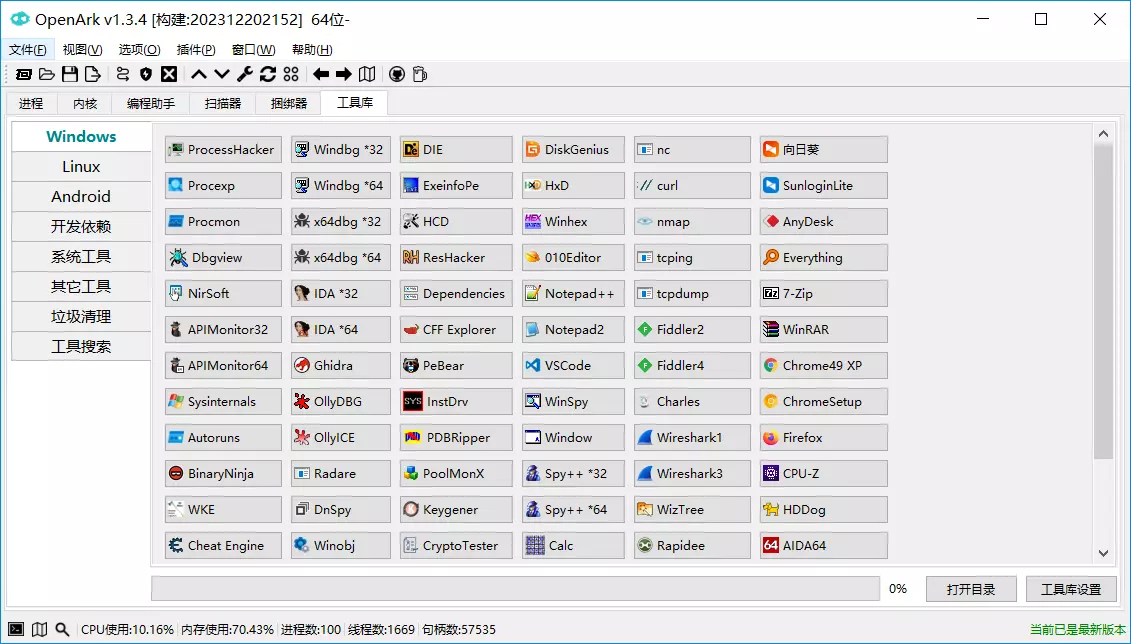The width and height of the screenshot is (1131, 644).
Task: Click the wrench icon in the toolbar
Action: [x=244, y=74]
